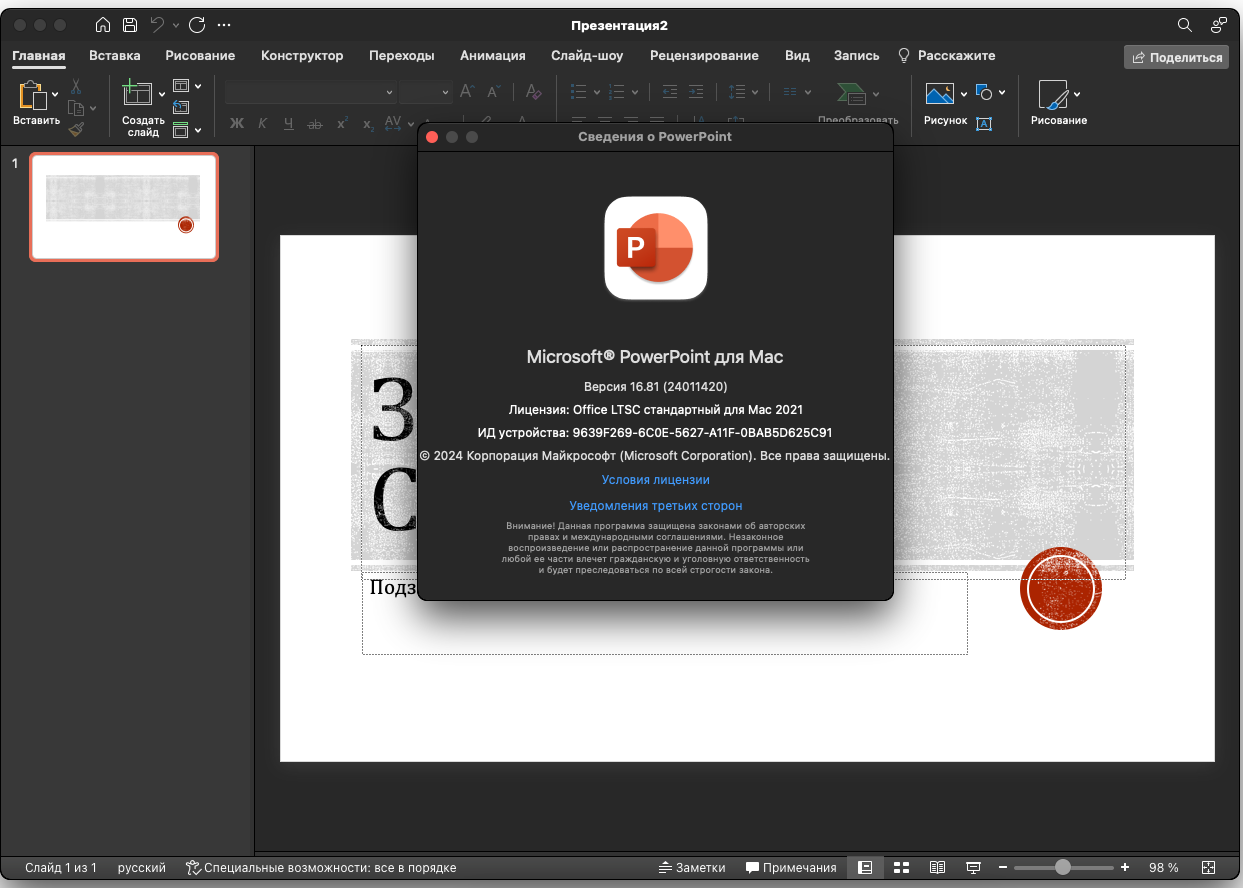
Task: Toggle the Примечания comments pane
Action: coord(792,867)
